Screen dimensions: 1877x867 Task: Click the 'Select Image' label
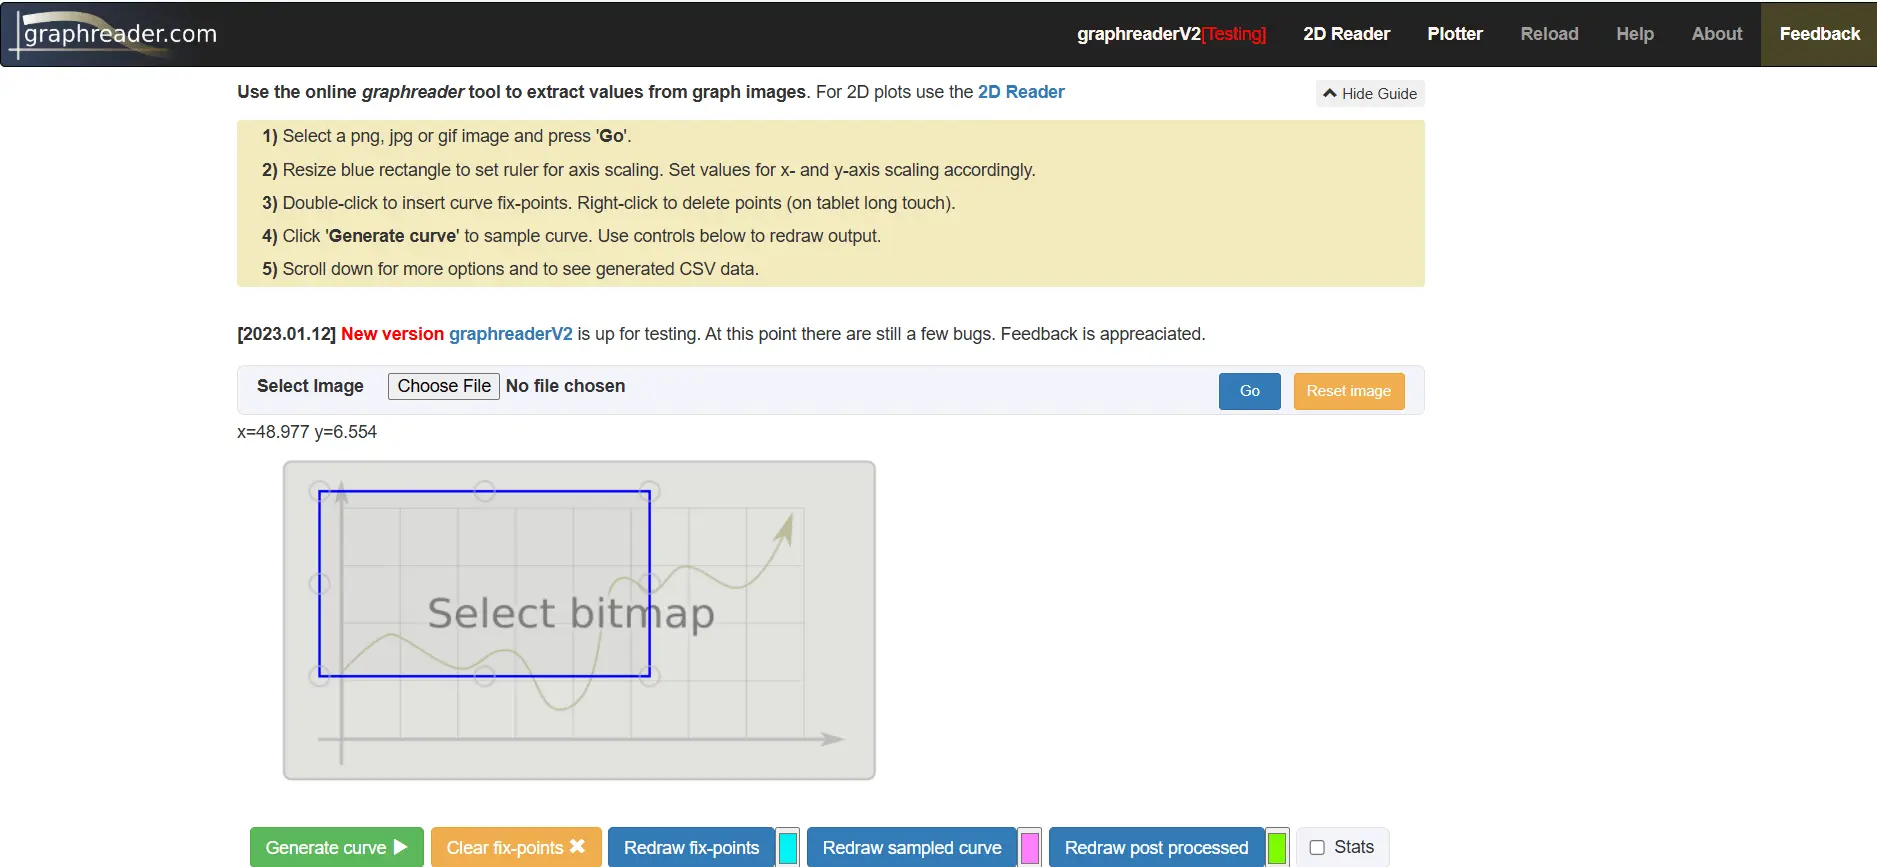click(x=310, y=386)
